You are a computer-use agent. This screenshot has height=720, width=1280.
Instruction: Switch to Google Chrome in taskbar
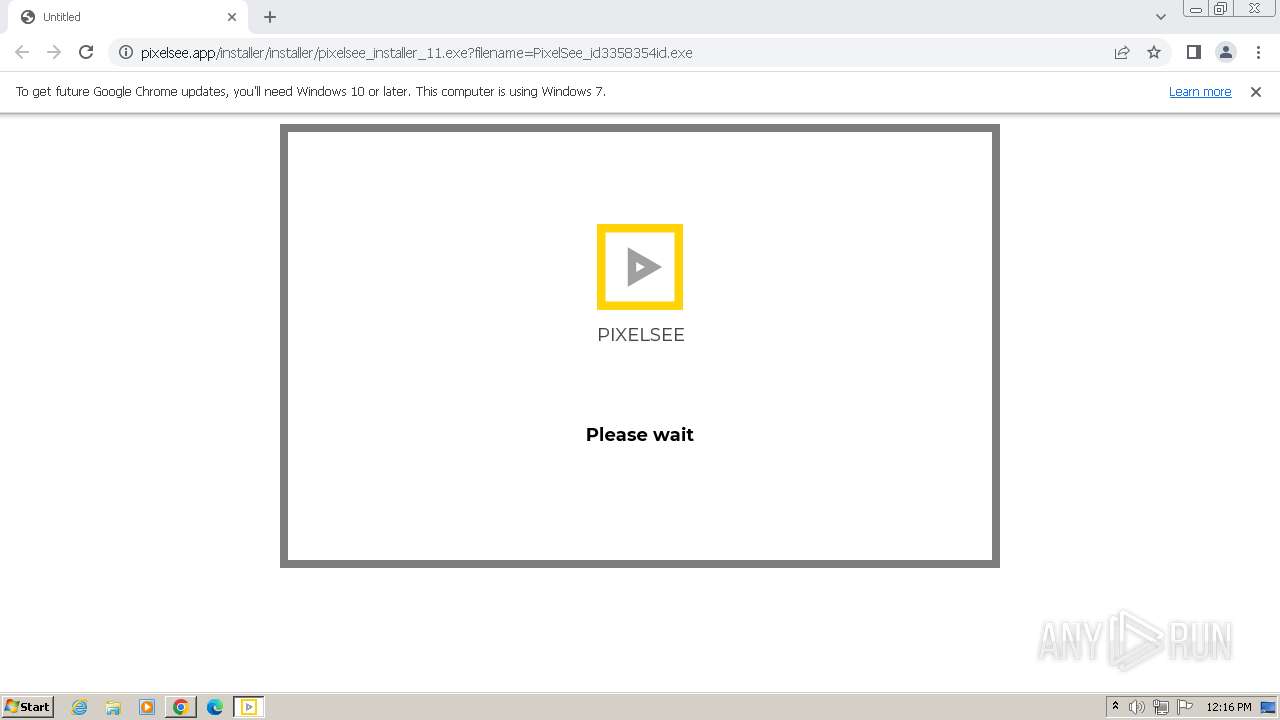tap(181, 707)
